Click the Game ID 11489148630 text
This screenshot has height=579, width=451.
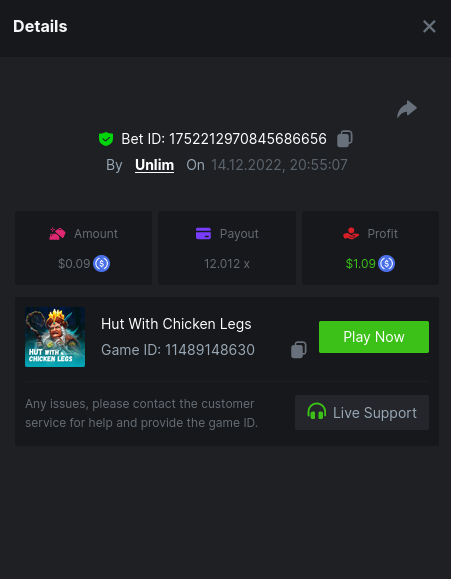pyautogui.click(x=178, y=350)
